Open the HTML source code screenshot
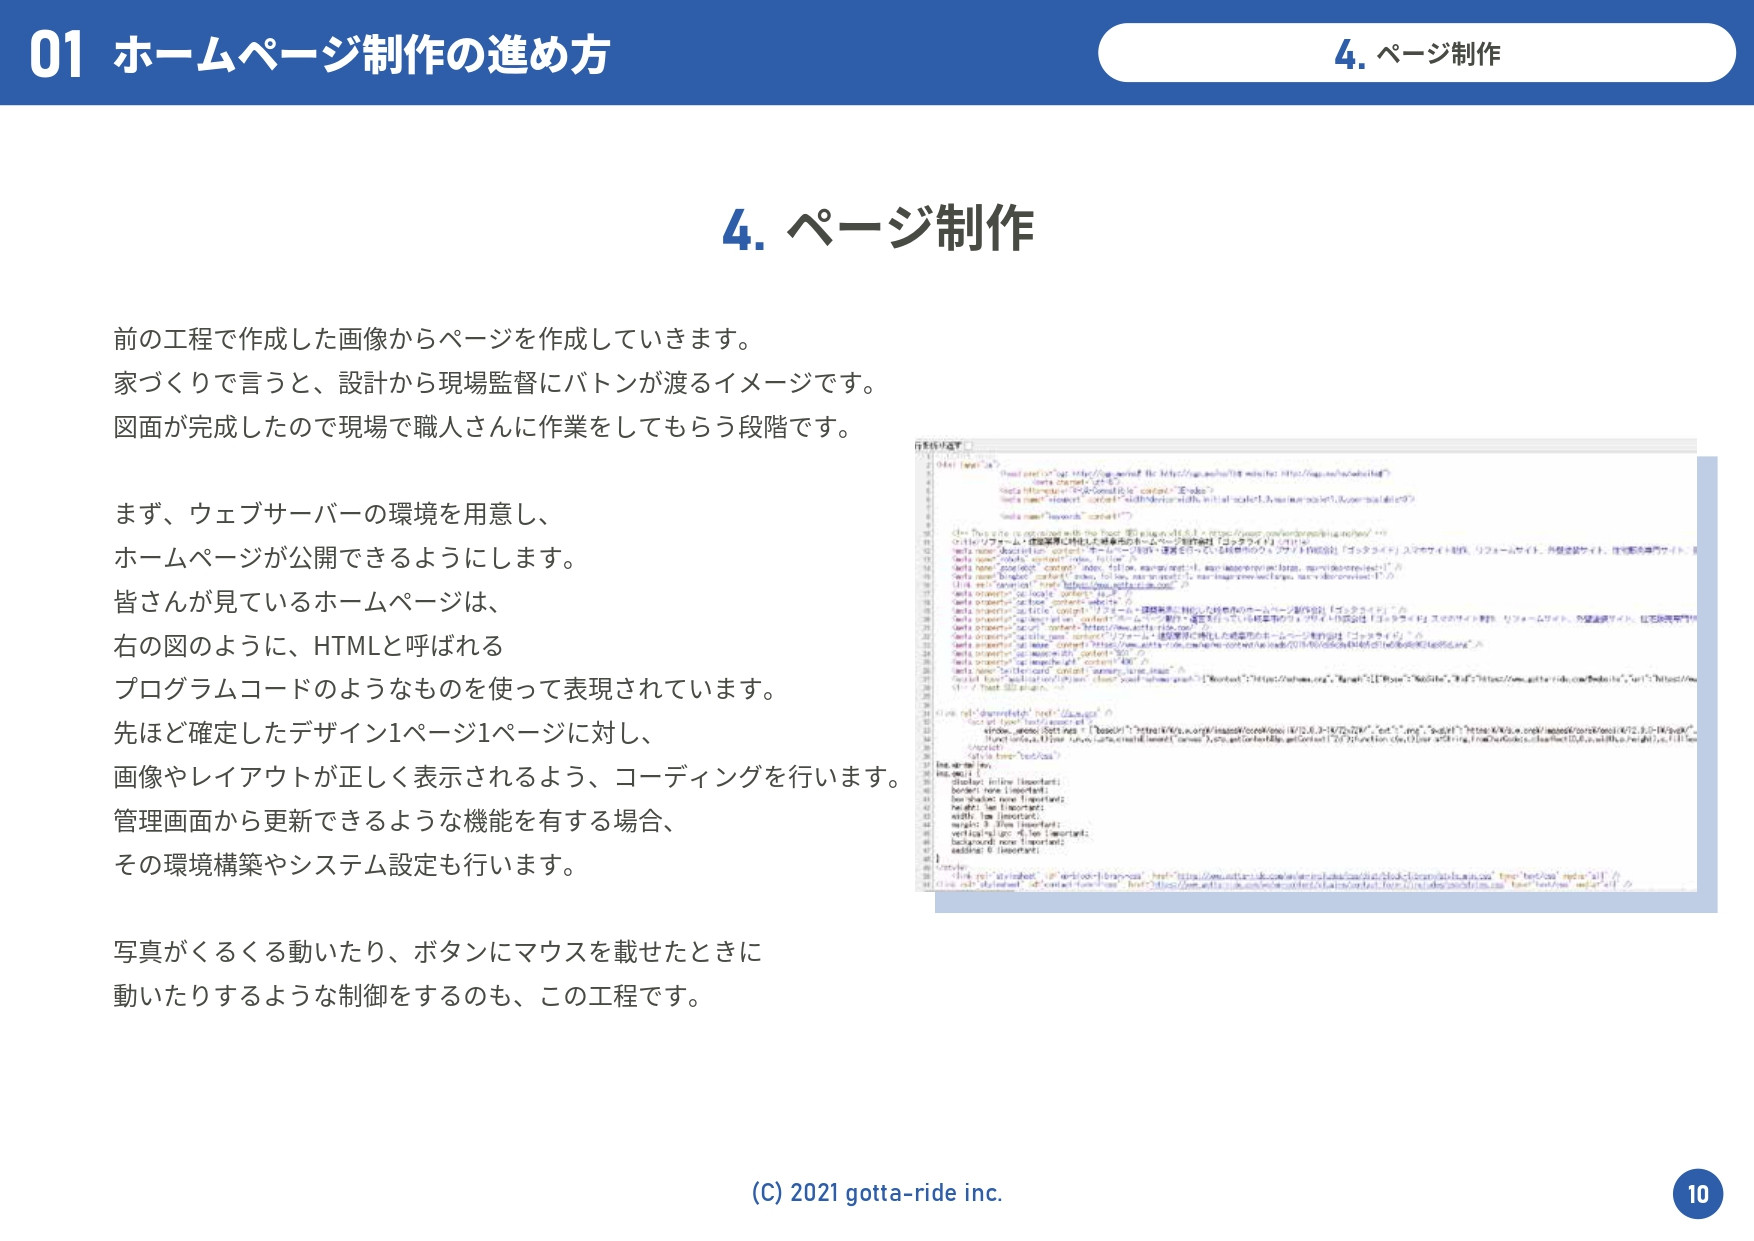The image size is (1754, 1241). 1305,665
